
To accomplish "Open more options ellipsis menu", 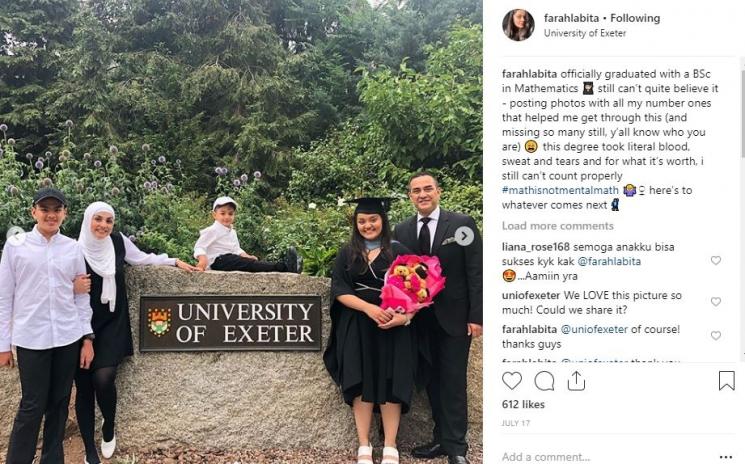I will point(726,457).
